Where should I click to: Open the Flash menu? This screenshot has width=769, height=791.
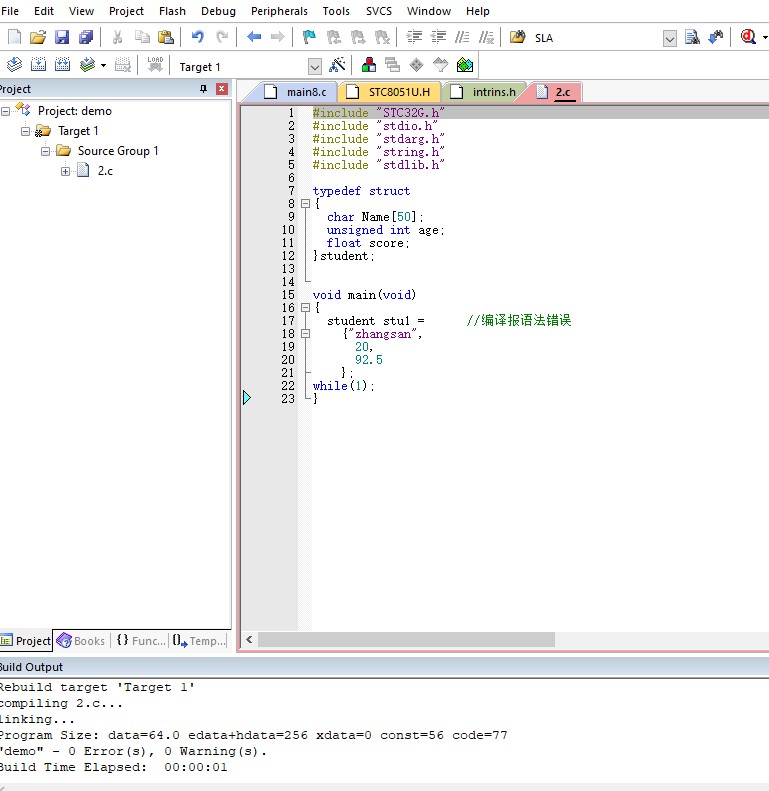click(x=172, y=11)
